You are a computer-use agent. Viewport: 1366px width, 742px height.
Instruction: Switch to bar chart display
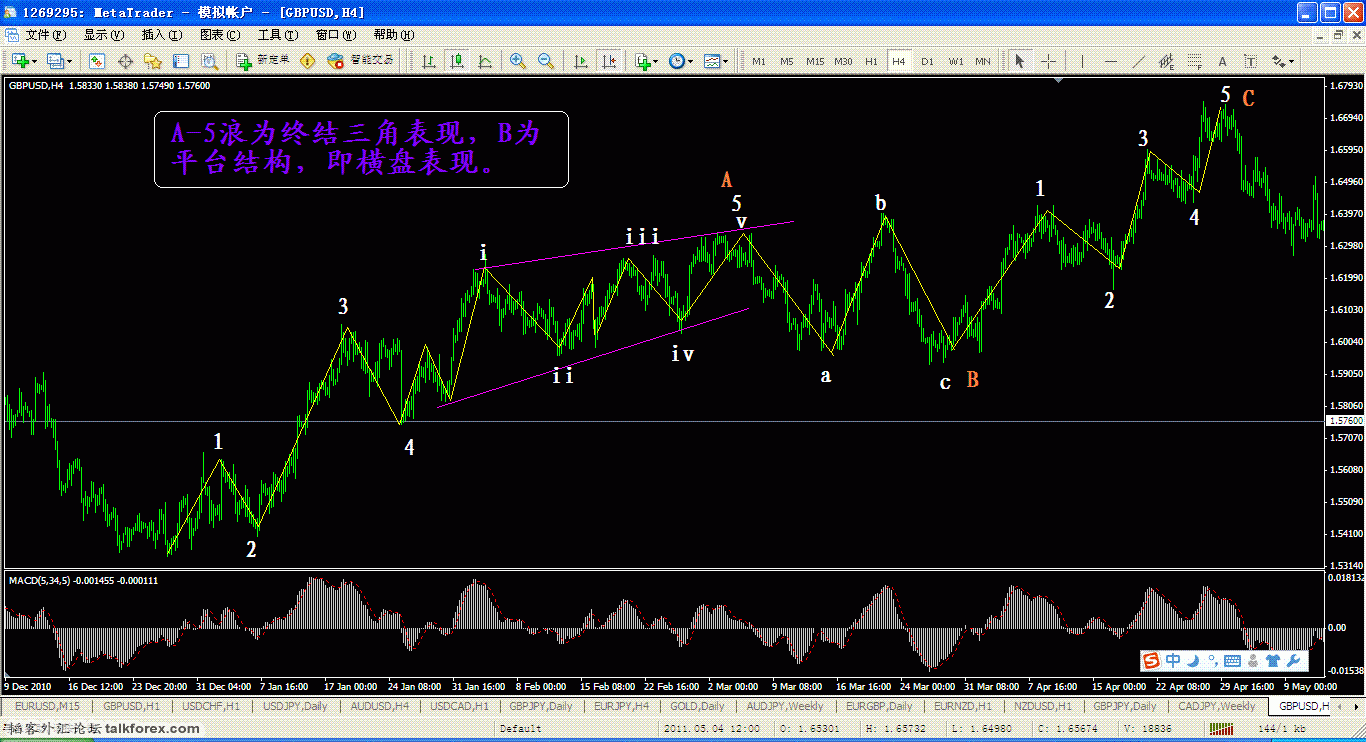(429, 61)
